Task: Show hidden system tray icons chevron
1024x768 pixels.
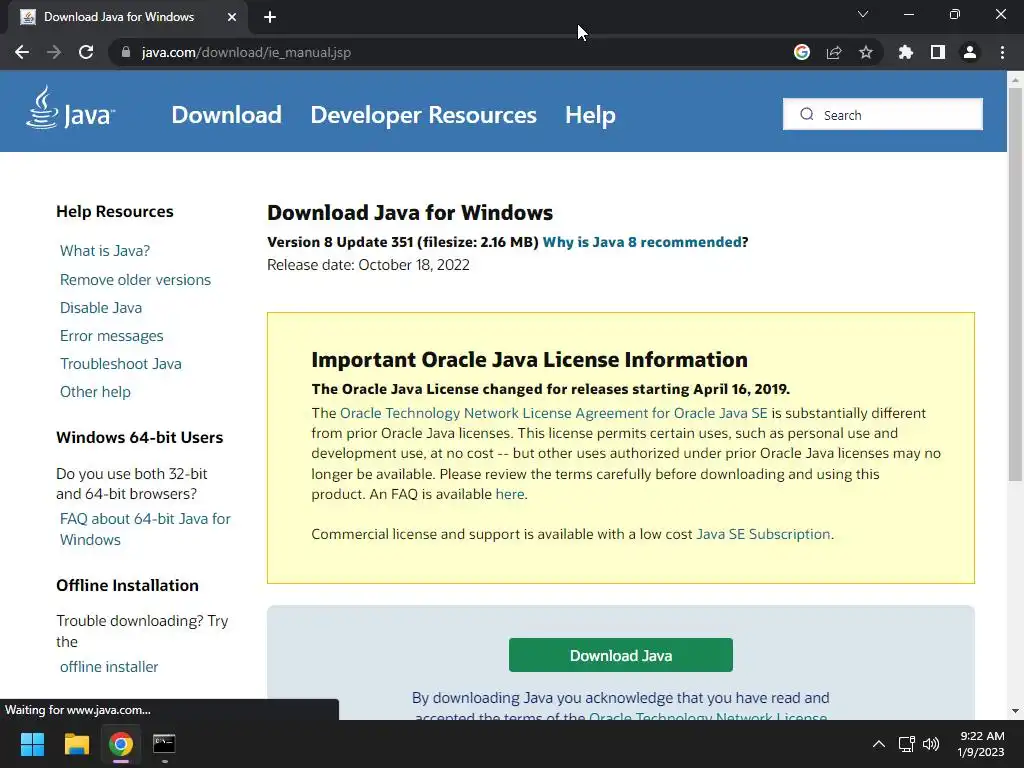Action: tap(879, 744)
